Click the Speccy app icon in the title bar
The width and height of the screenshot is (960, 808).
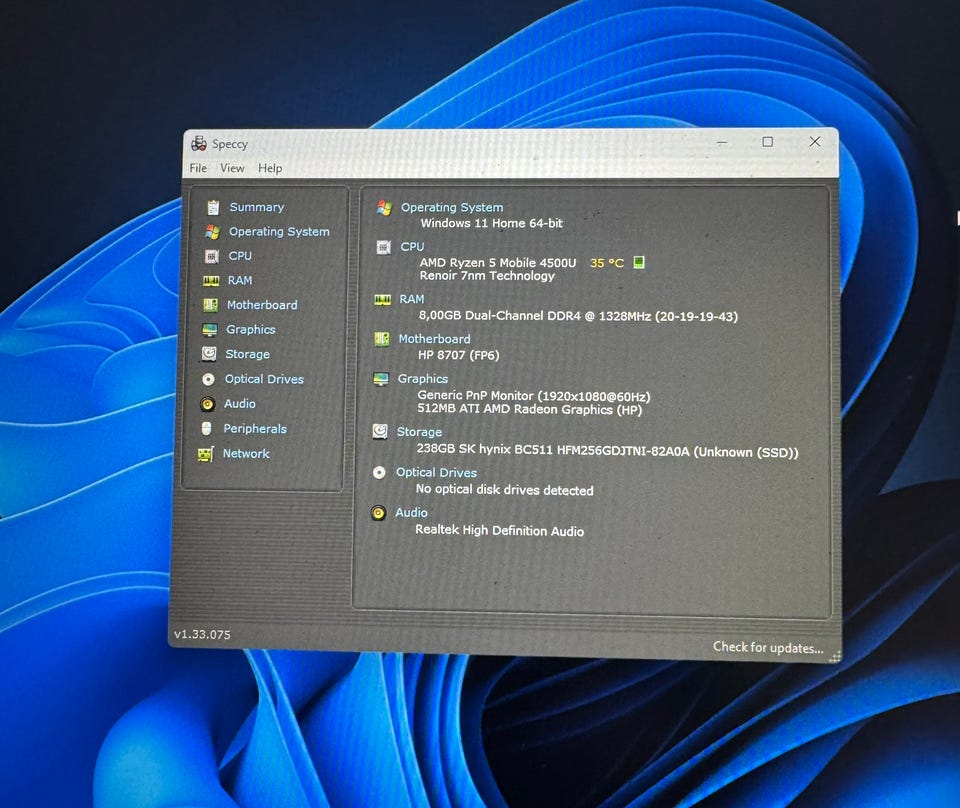(x=199, y=144)
